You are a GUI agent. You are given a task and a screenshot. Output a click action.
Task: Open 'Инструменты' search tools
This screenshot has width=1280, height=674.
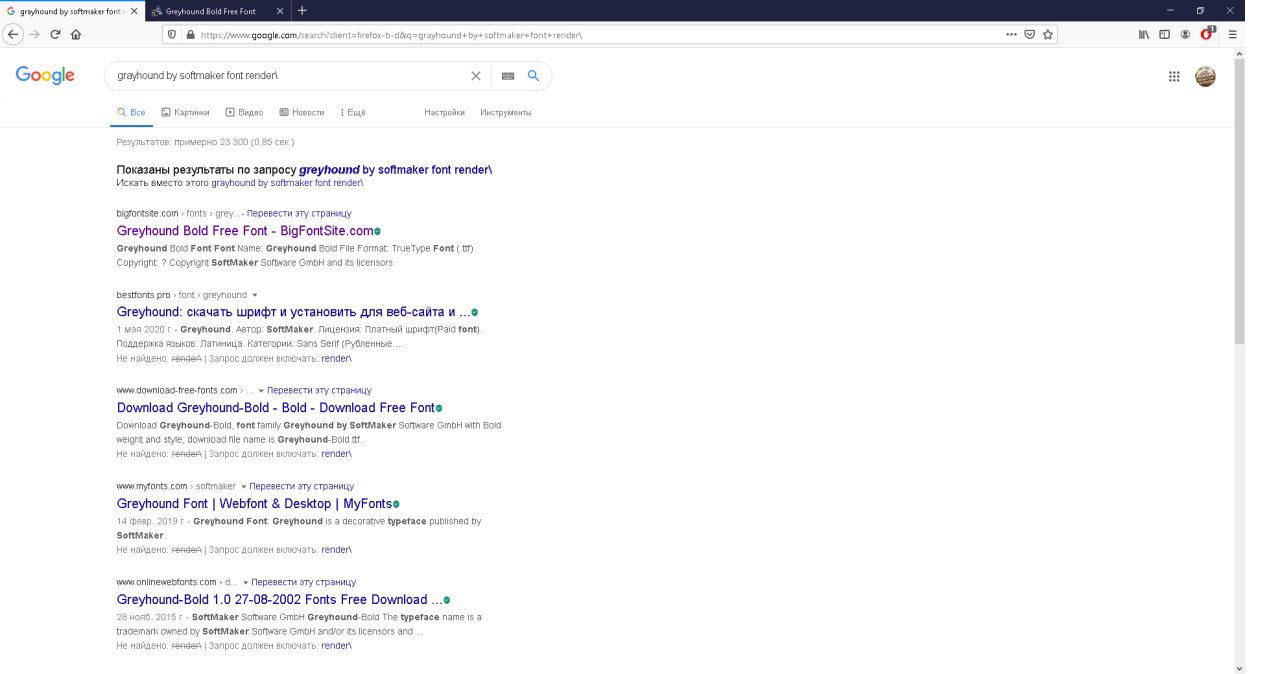tap(505, 113)
